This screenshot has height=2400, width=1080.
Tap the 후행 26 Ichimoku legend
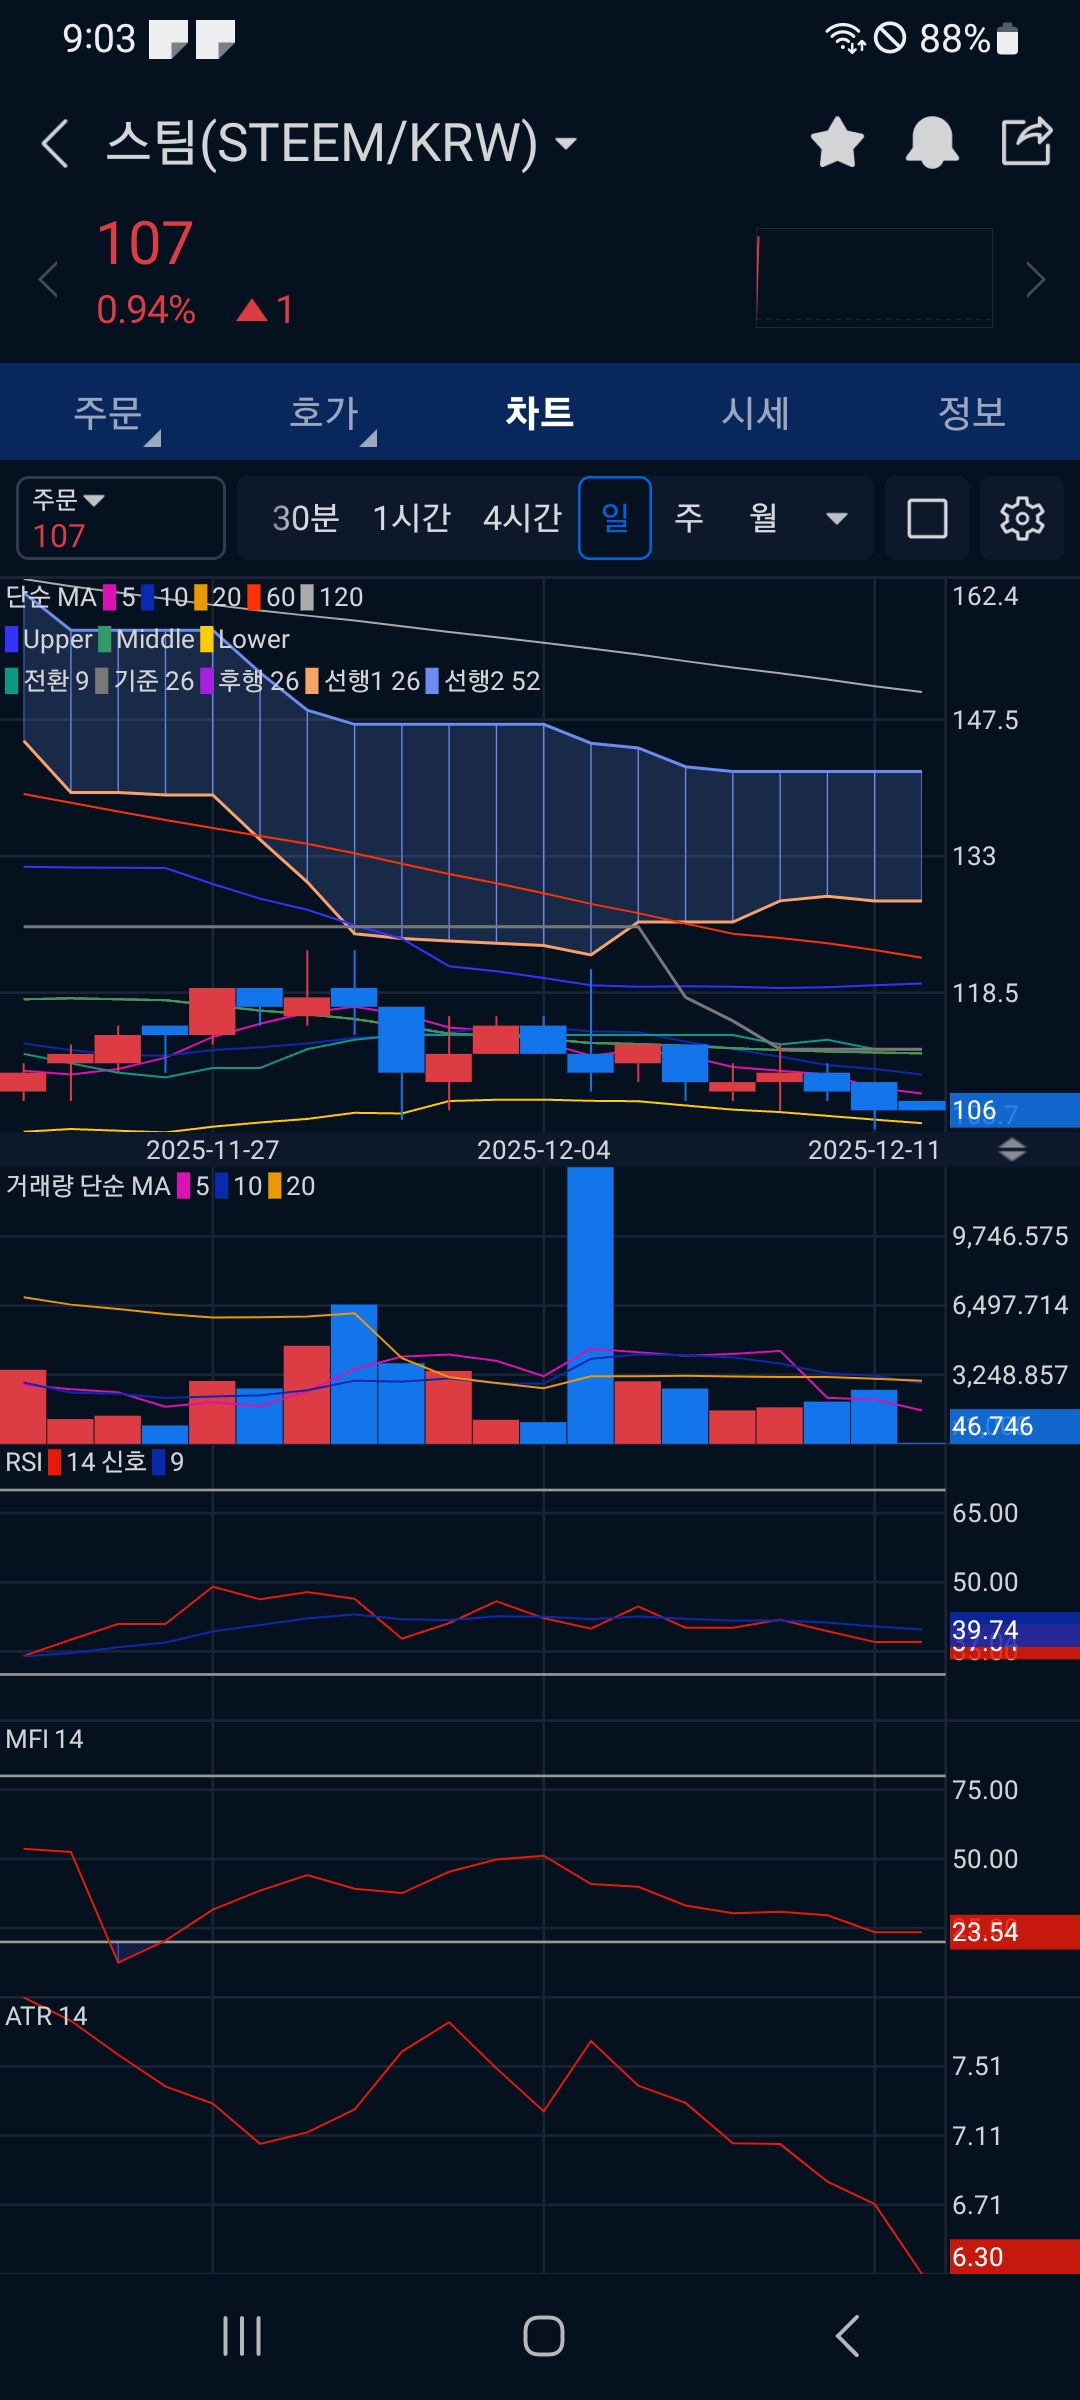(x=250, y=681)
